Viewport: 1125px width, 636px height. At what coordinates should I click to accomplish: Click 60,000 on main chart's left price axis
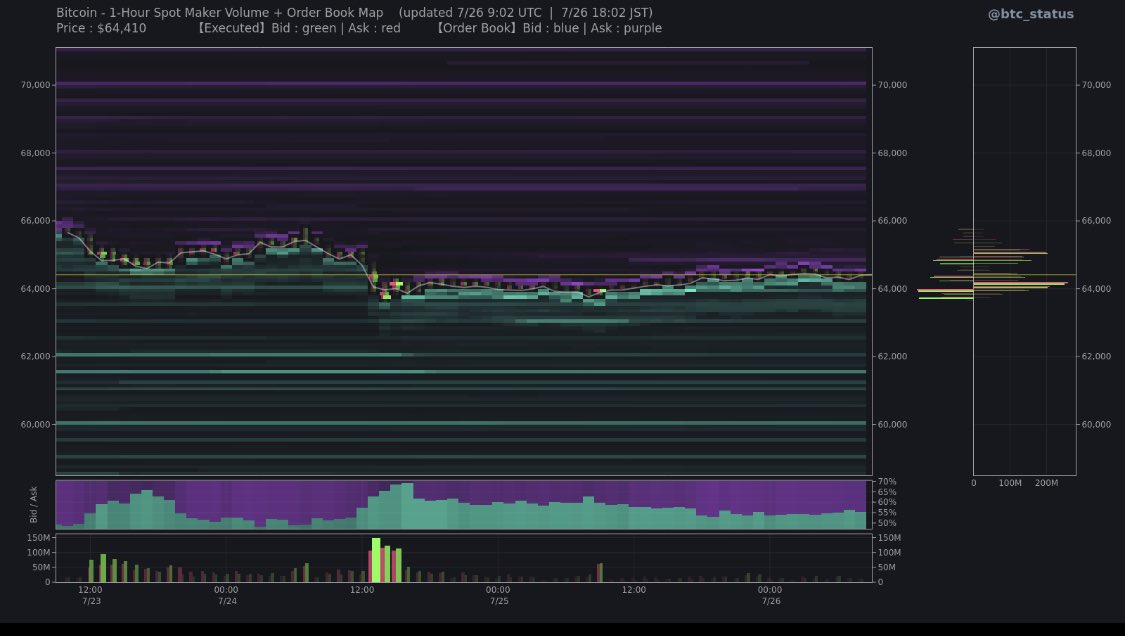(35, 424)
